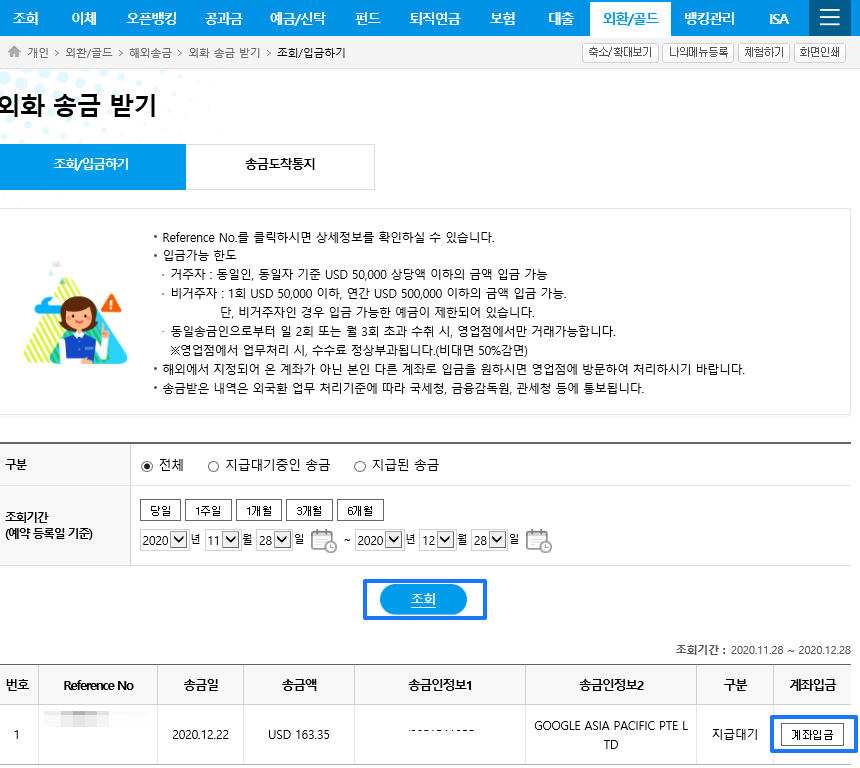Click the 계좌입금 button for the GOOGLE remittance
The image size is (860, 768).
pos(811,734)
